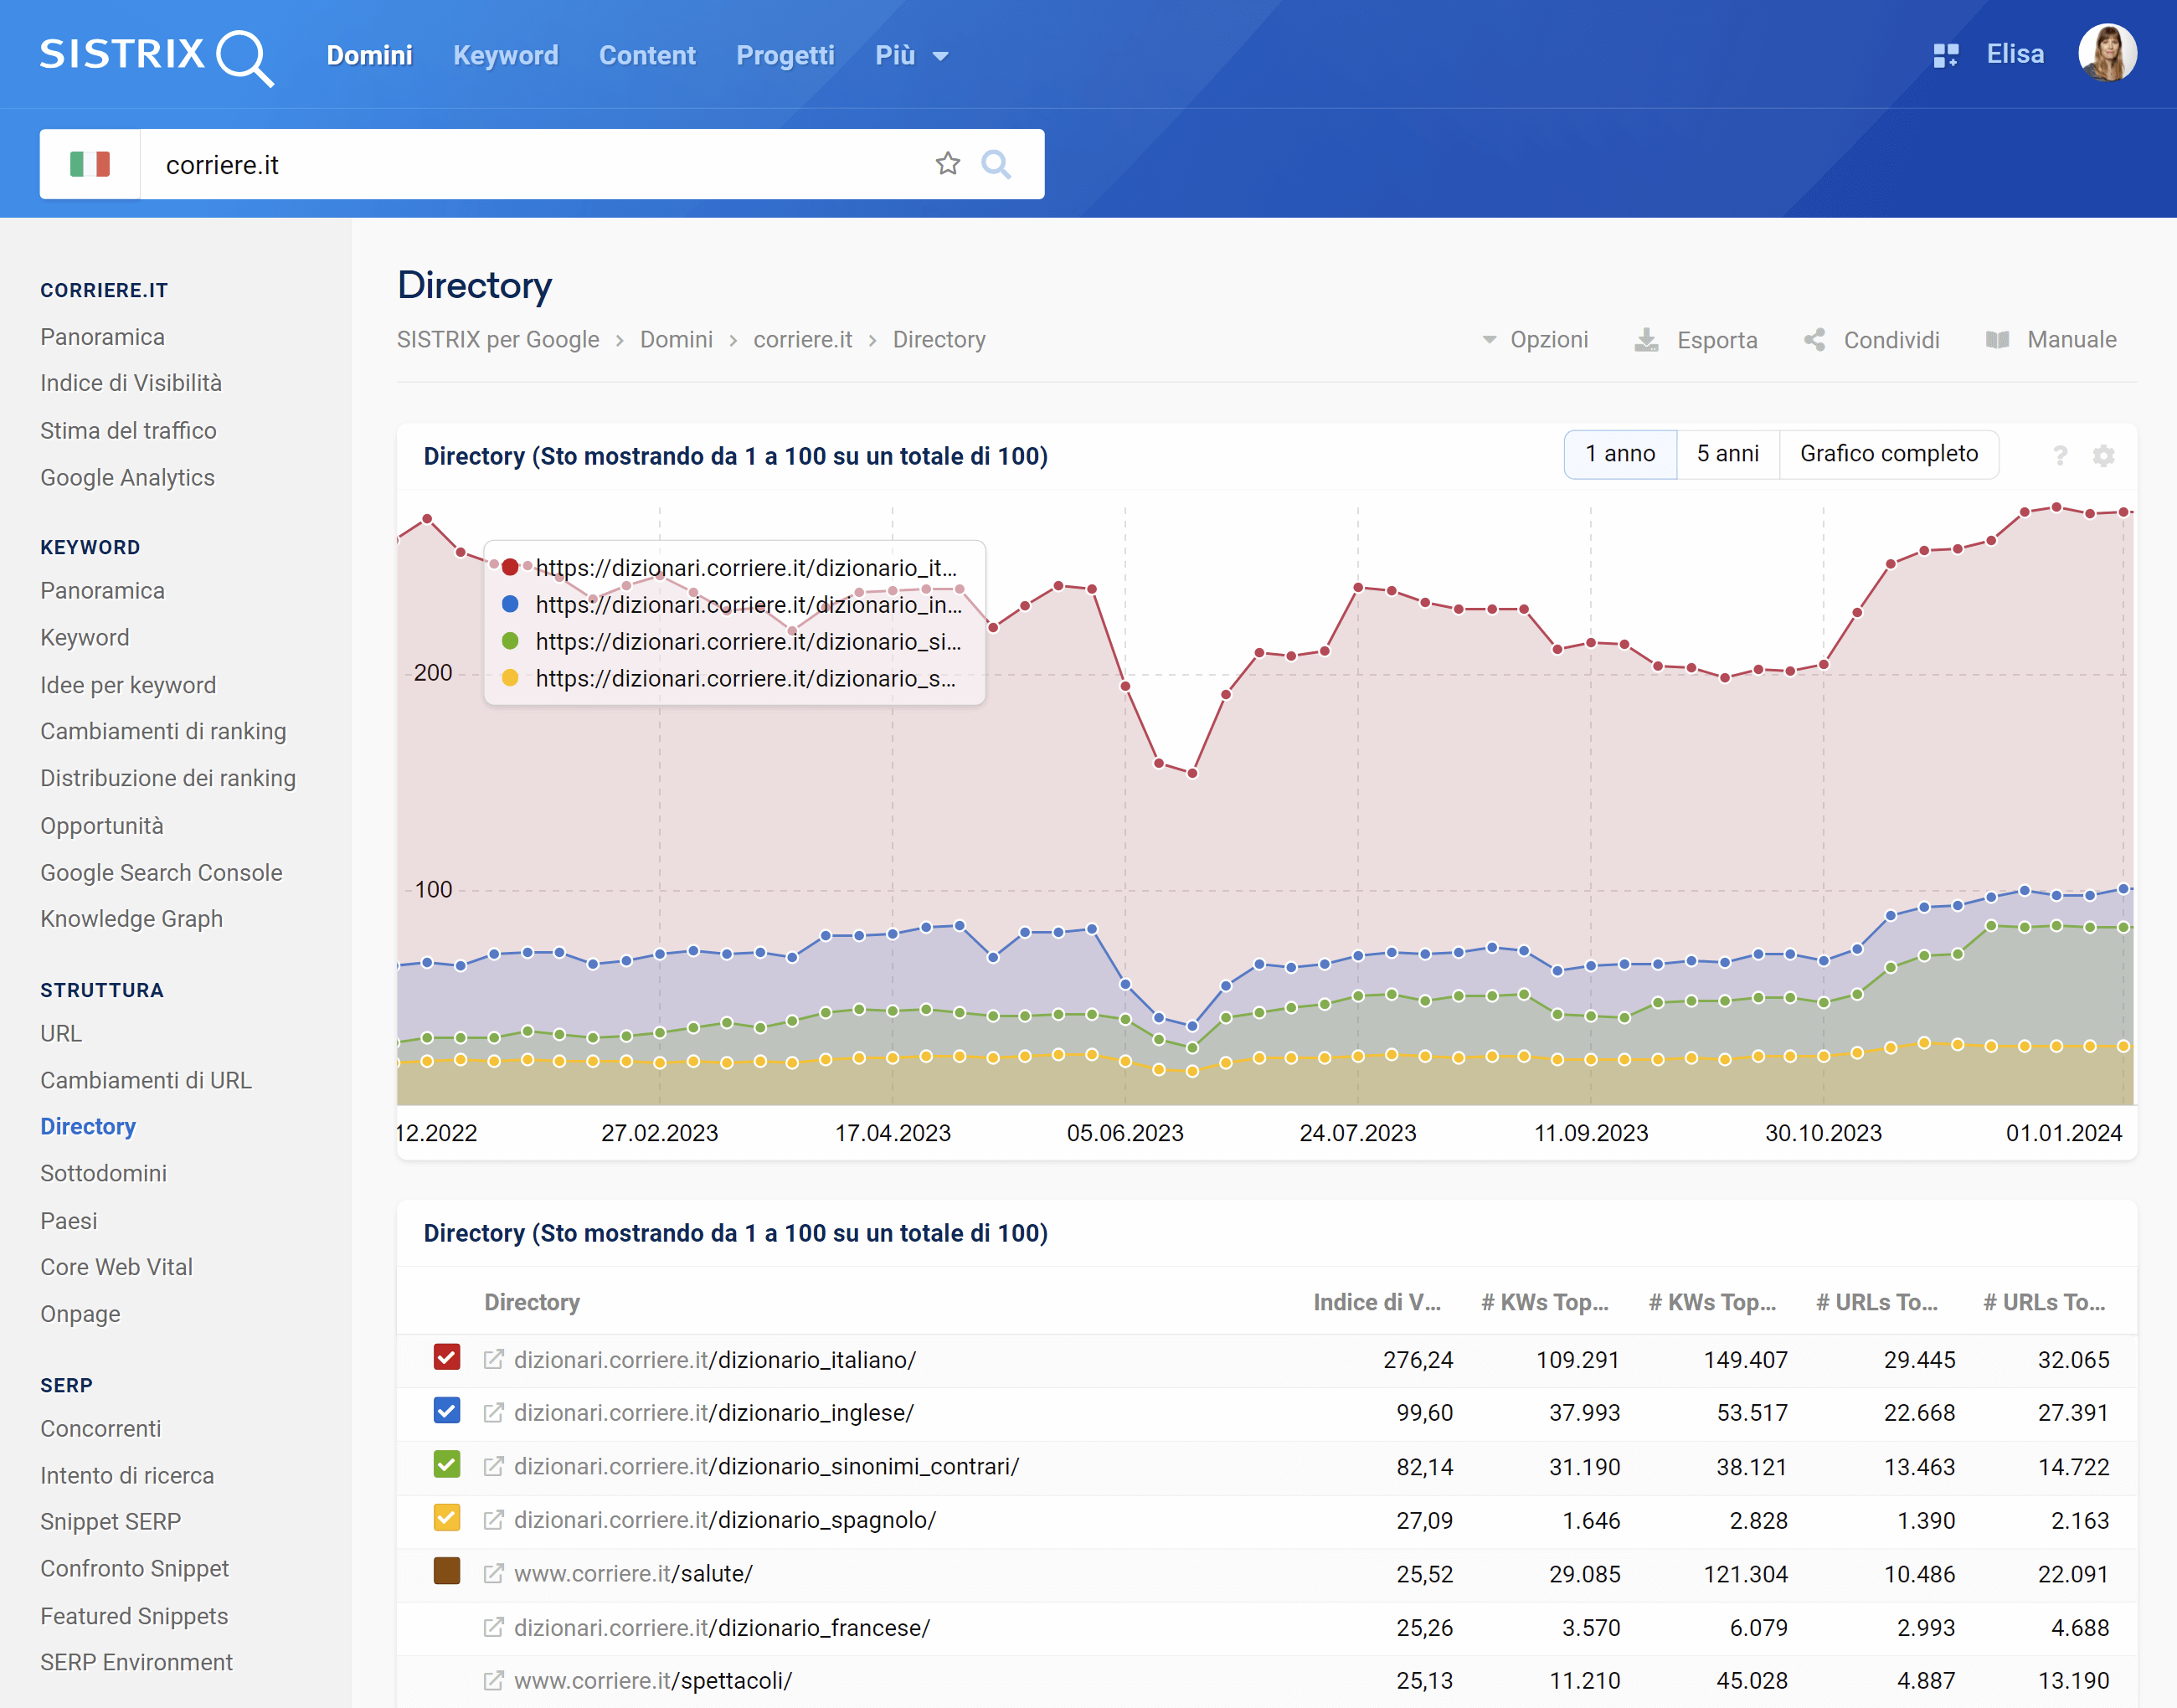Expand the Opzioni dropdown
This screenshot has width=2177, height=1708.
coord(1535,340)
